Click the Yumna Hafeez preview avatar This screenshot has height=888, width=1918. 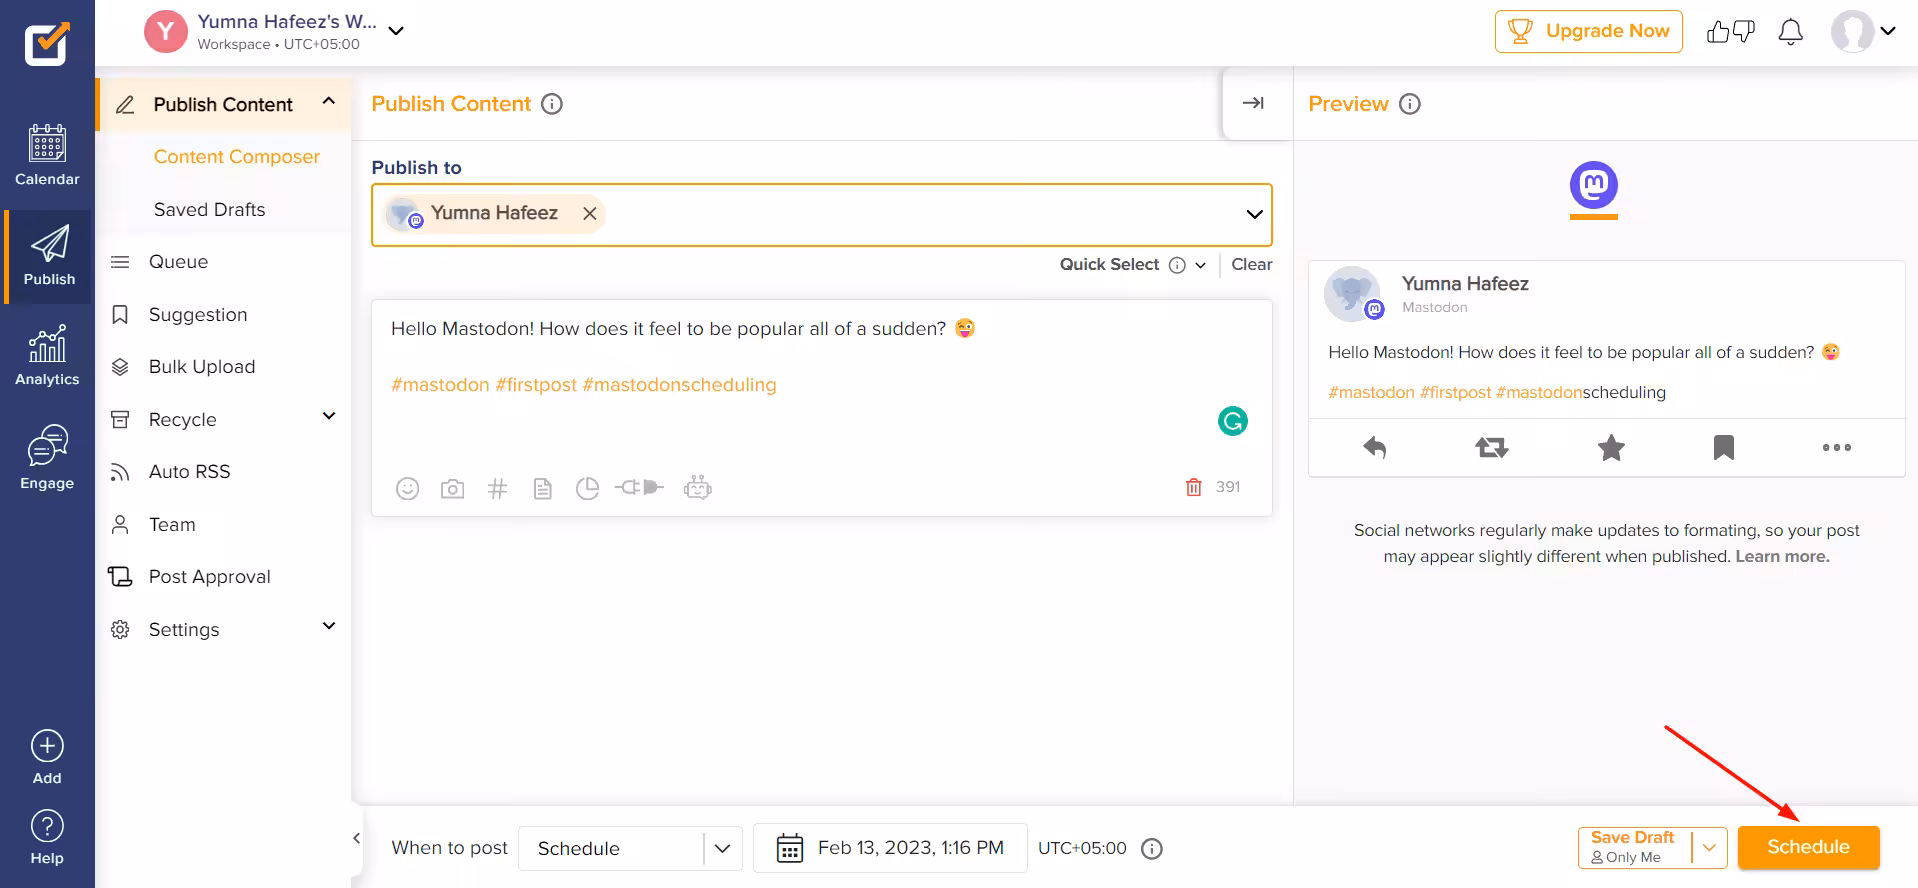coord(1352,293)
